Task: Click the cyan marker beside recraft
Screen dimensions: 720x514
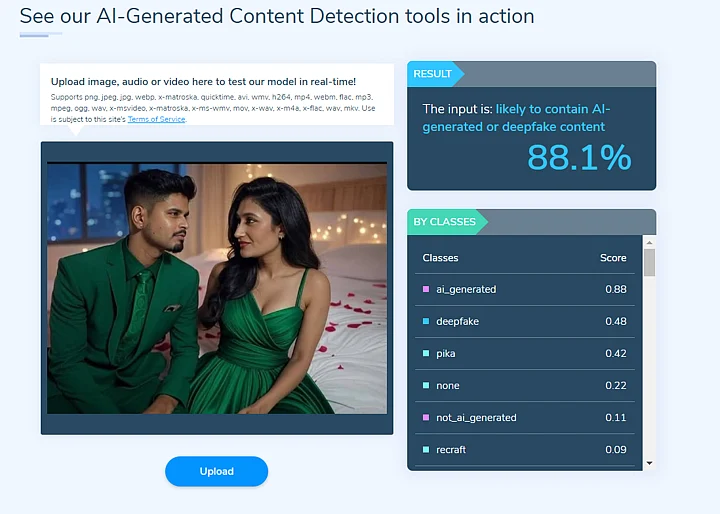Action: (426, 449)
